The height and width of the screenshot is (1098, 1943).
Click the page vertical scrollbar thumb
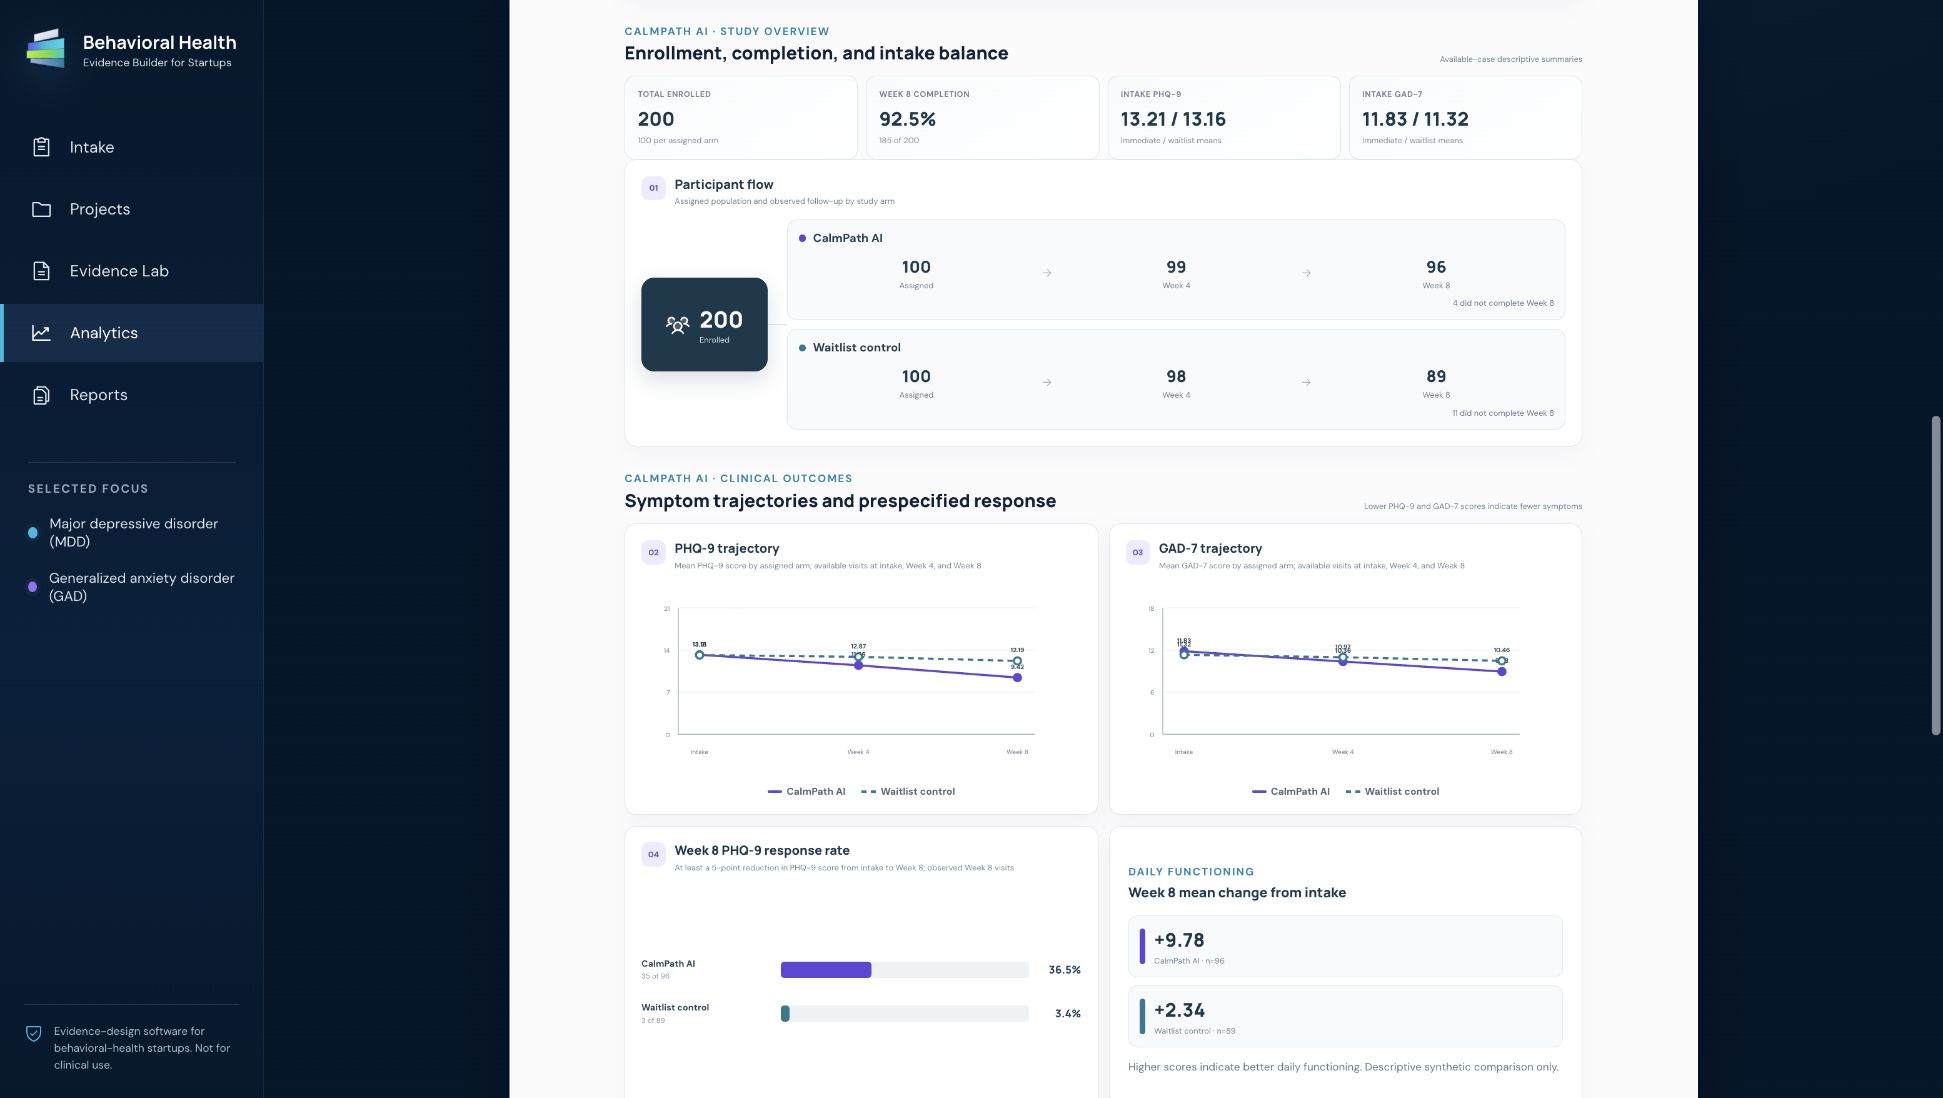pyautogui.click(x=1935, y=575)
